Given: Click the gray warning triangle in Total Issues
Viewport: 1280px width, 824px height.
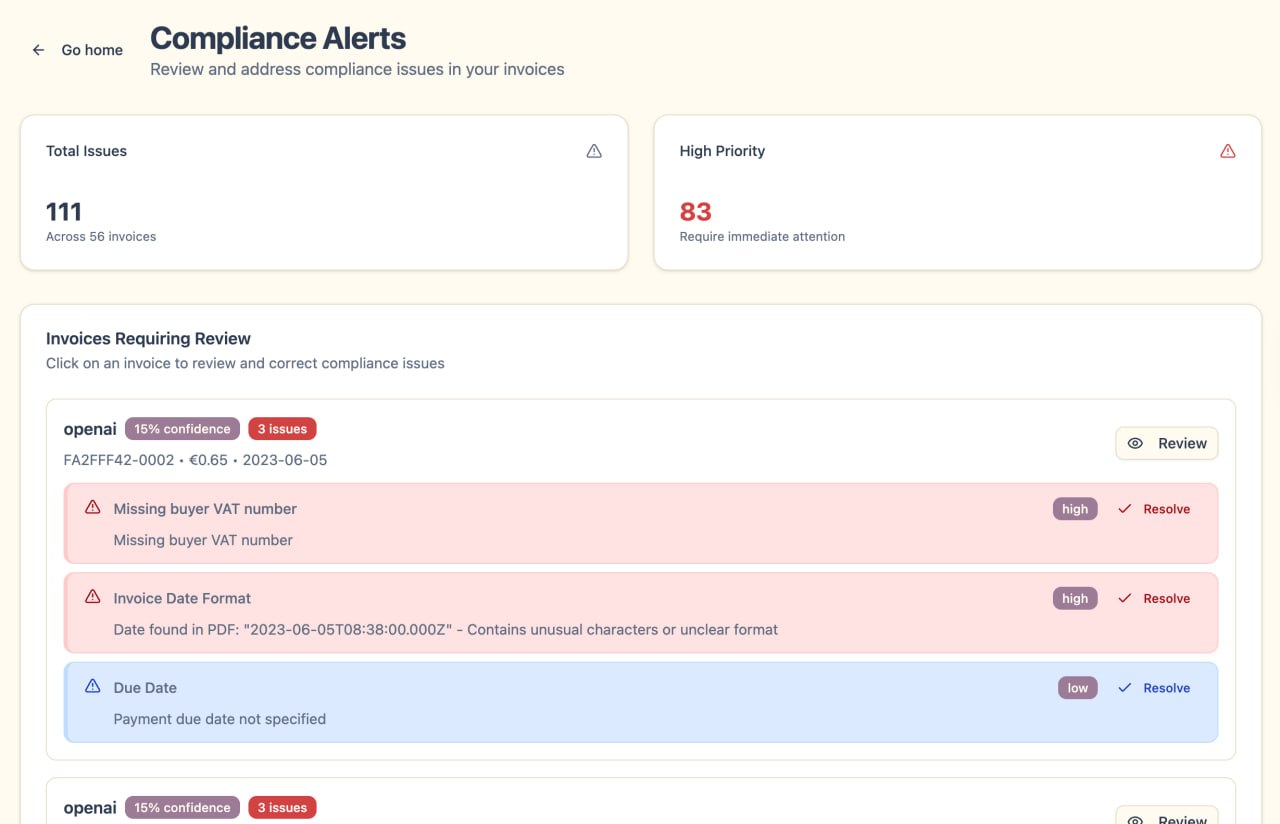Looking at the screenshot, I should coord(594,151).
